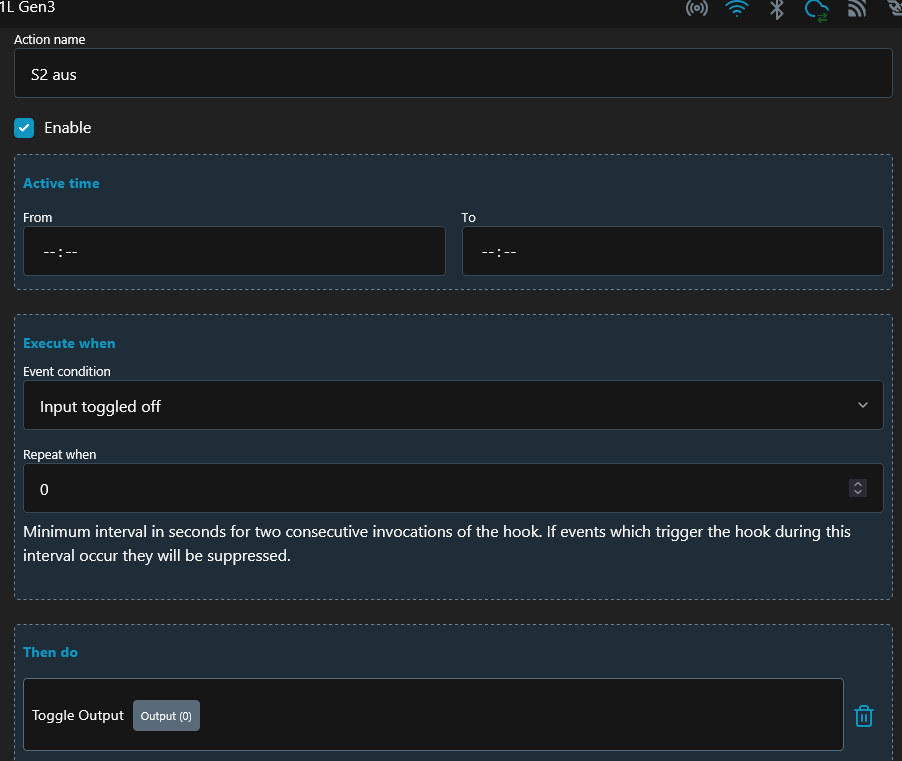Click the Then do section heading
The image size is (902, 761).
[50, 652]
